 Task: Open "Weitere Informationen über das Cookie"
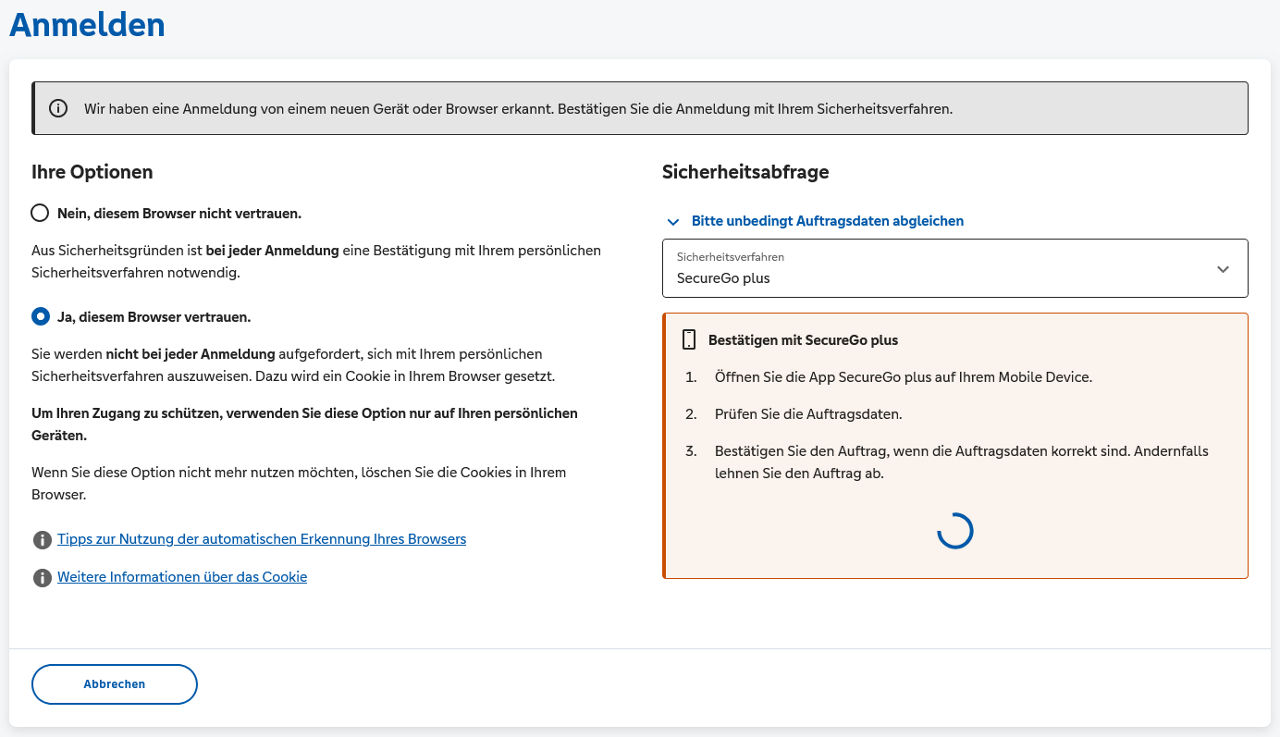[x=182, y=577]
